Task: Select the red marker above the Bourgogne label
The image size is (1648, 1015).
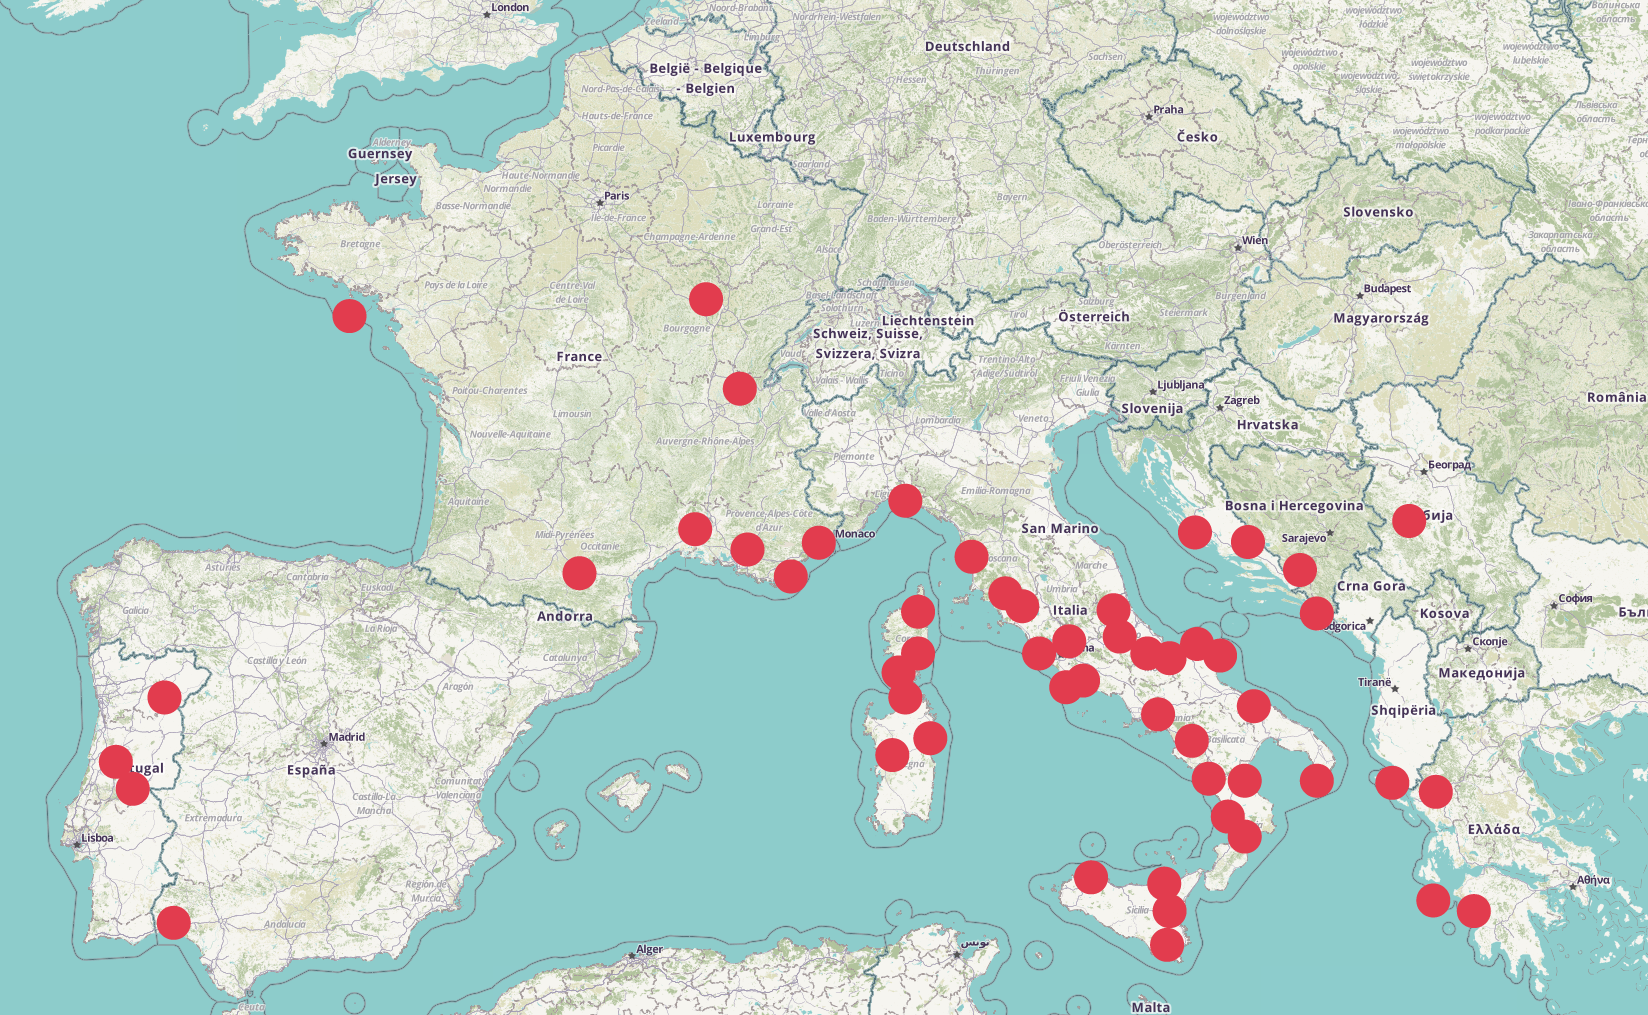Action: point(706,299)
